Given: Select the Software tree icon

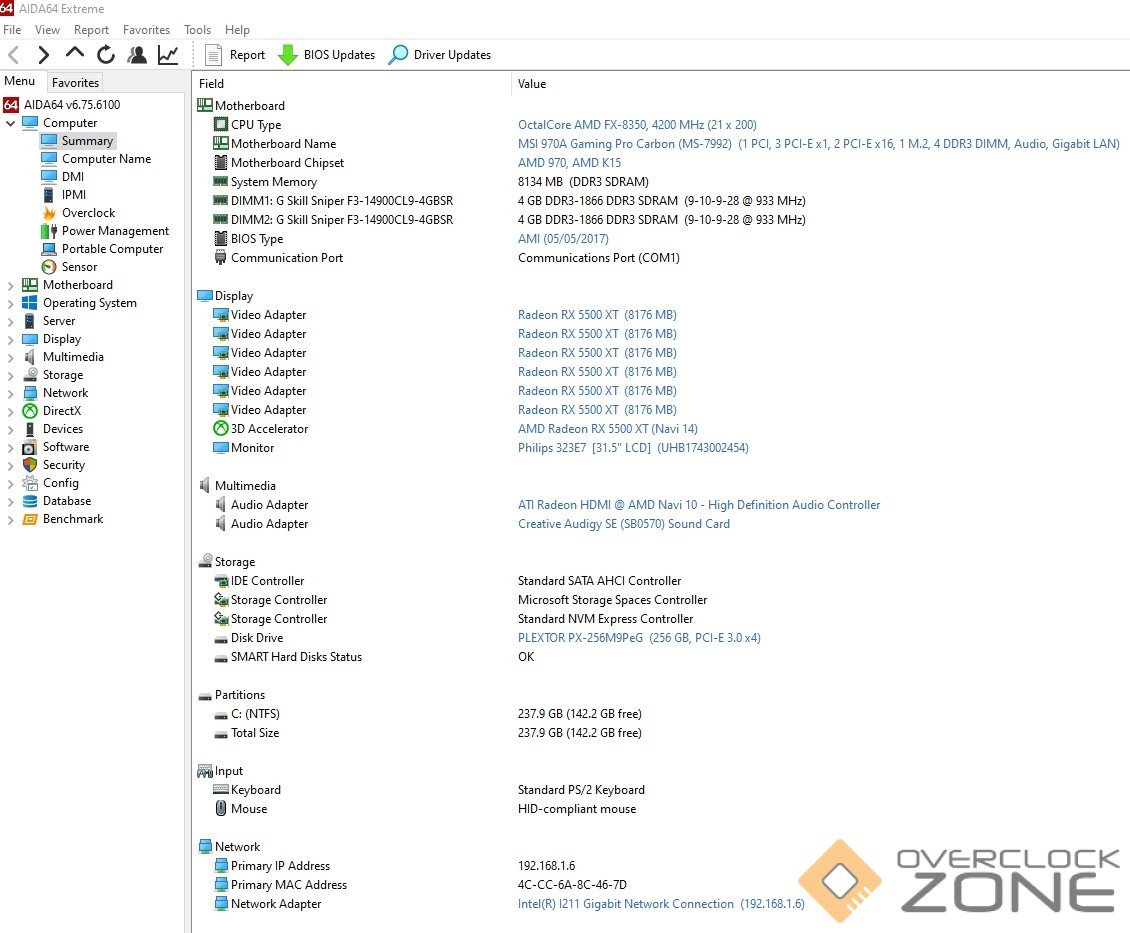Looking at the screenshot, I should click(30, 447).
